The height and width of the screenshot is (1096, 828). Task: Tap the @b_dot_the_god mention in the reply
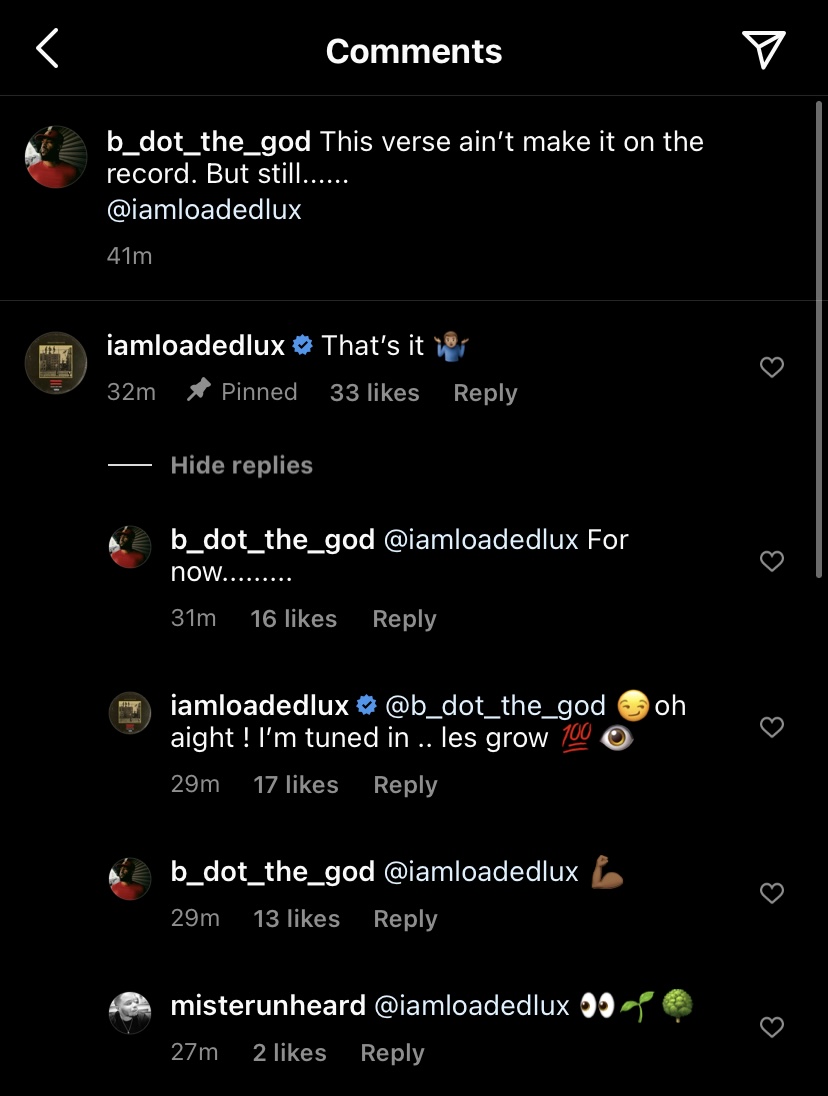tap(495, 706)
